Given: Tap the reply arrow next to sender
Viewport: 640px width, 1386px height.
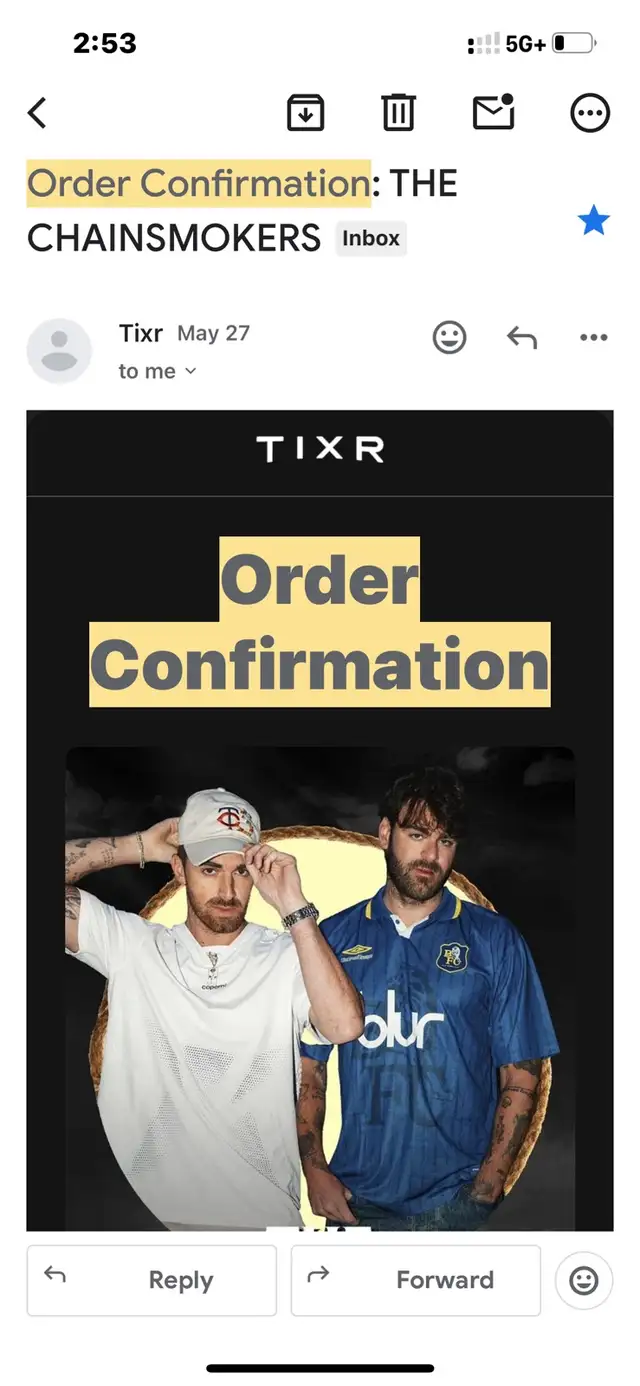Looking at the screenshot, I should (x=522, y=338).
